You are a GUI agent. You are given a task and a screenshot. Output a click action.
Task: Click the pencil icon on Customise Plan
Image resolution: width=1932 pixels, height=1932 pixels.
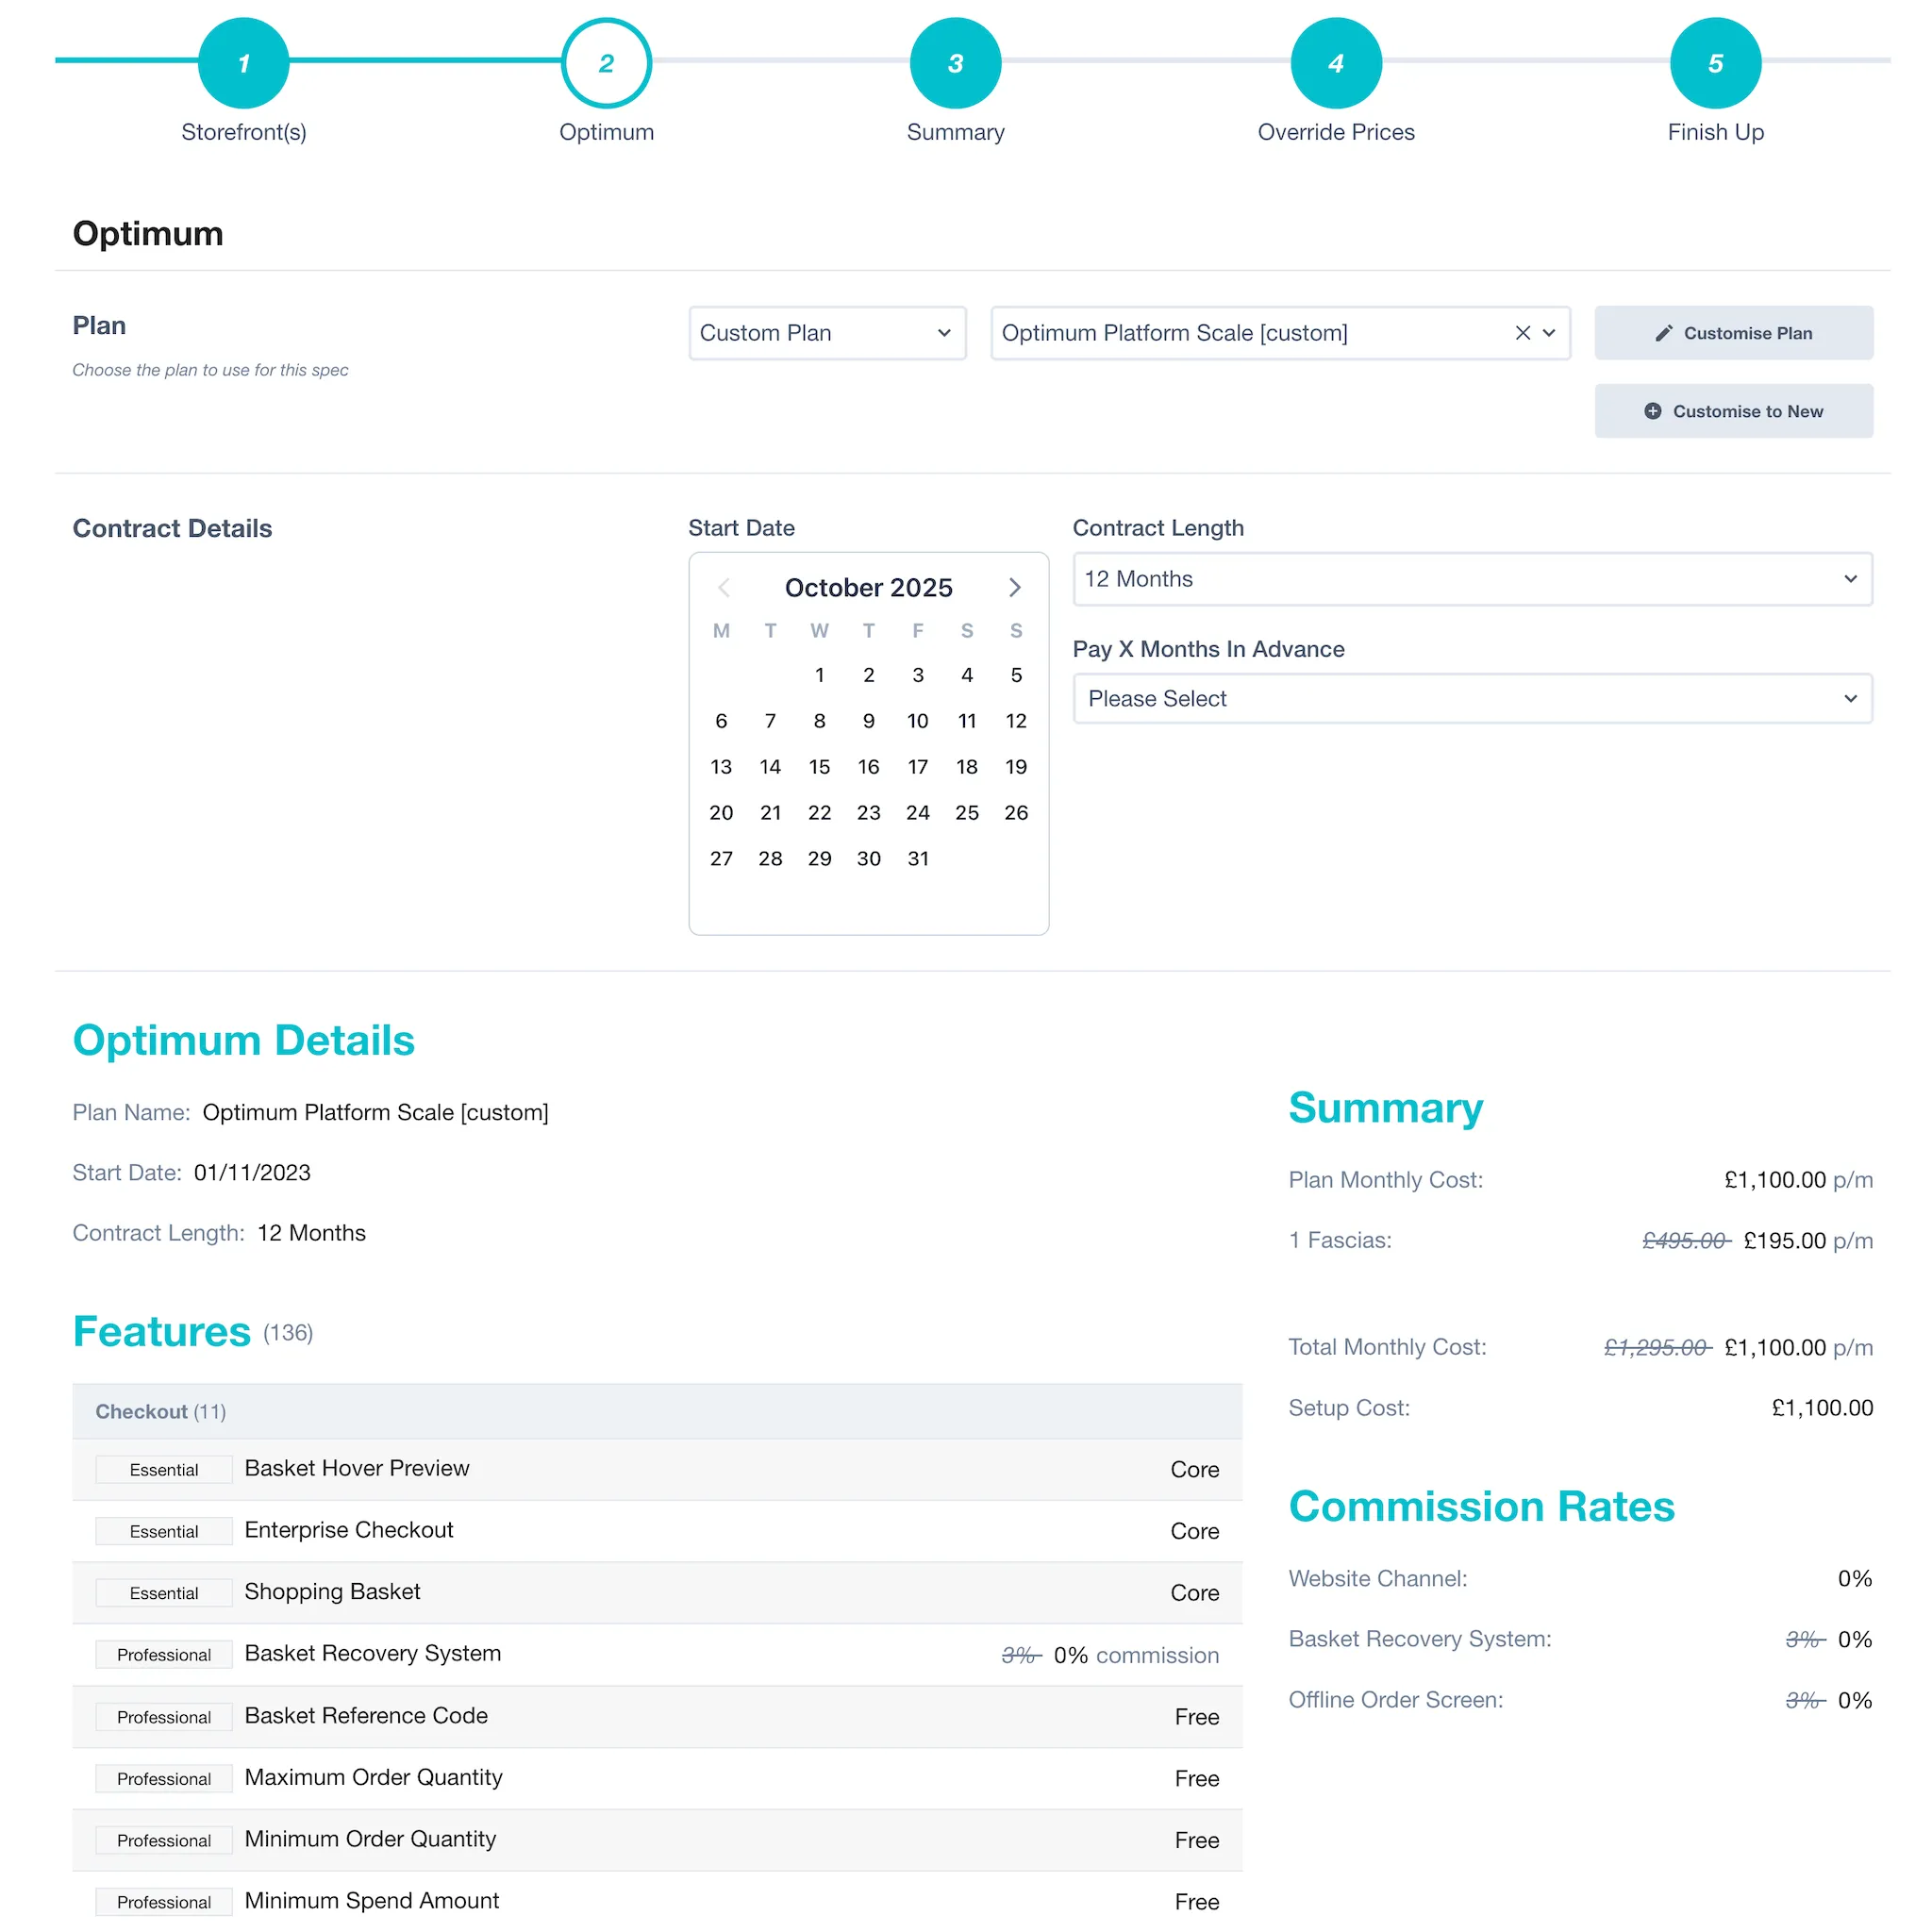[1665, 333]
